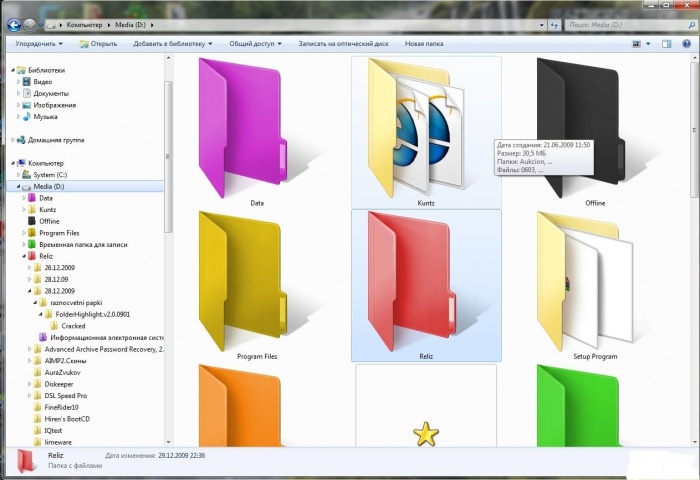
Task: Open the Общий доступ dropdown
Action: 255,44
